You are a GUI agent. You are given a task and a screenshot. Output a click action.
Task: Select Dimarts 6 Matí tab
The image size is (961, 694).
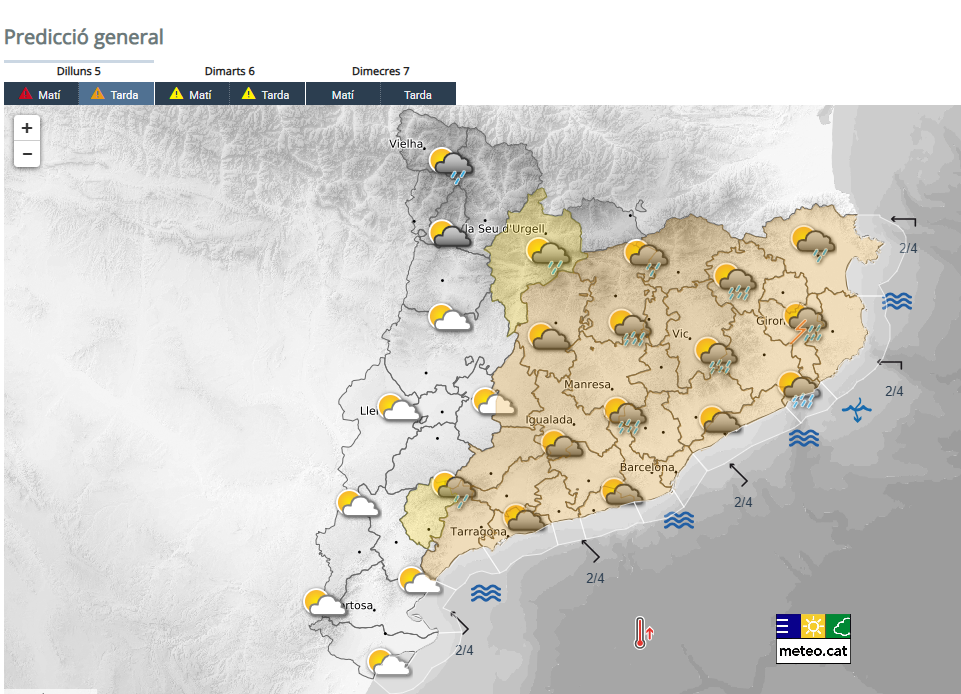pos(192,94)
